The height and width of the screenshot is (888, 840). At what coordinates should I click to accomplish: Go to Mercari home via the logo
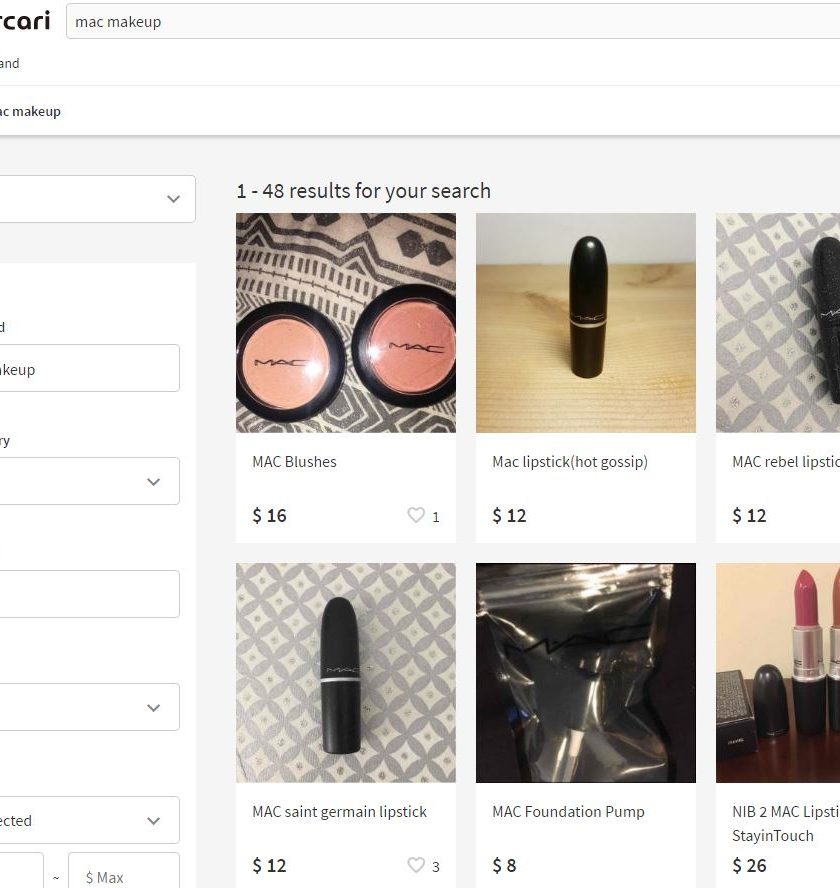coord(25,20)
